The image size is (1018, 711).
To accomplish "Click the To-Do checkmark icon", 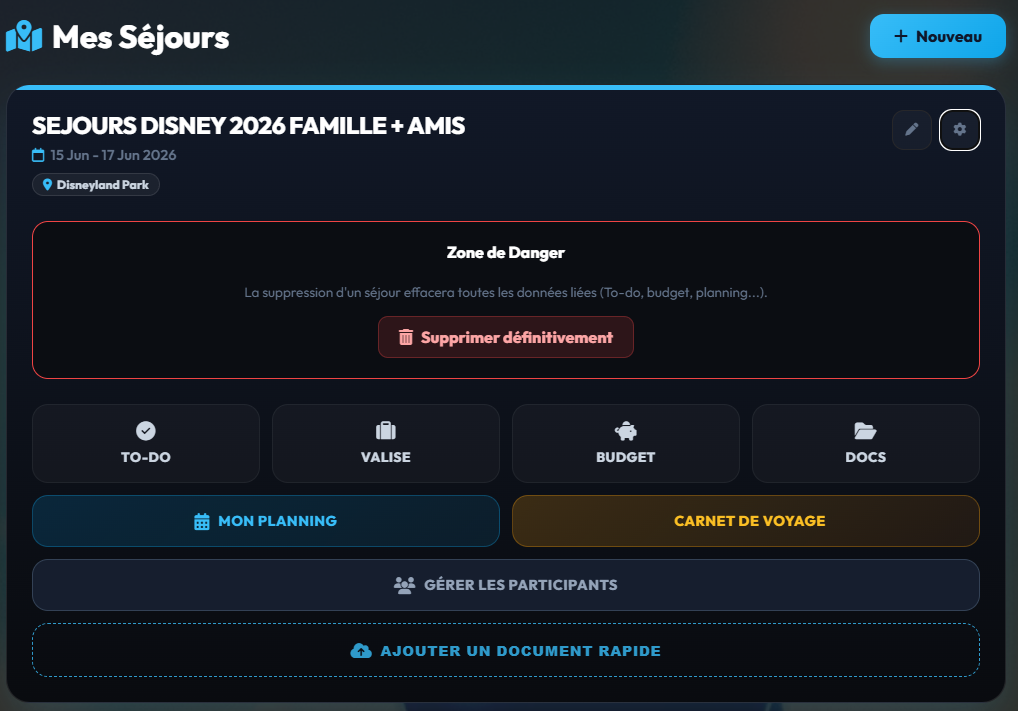I will (x=146, y=431).
